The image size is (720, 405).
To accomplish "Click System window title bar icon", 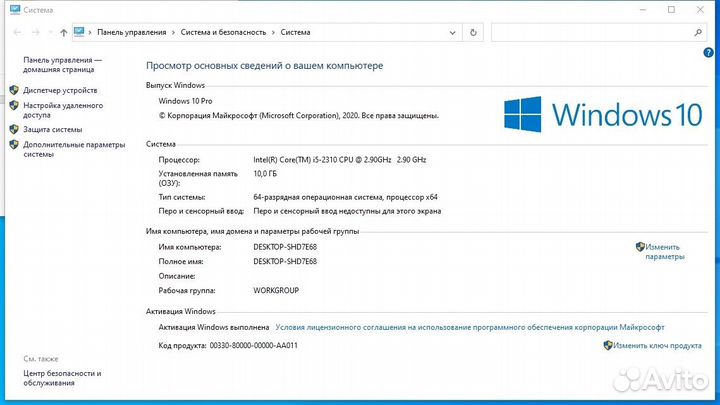I will click(15, 10).
